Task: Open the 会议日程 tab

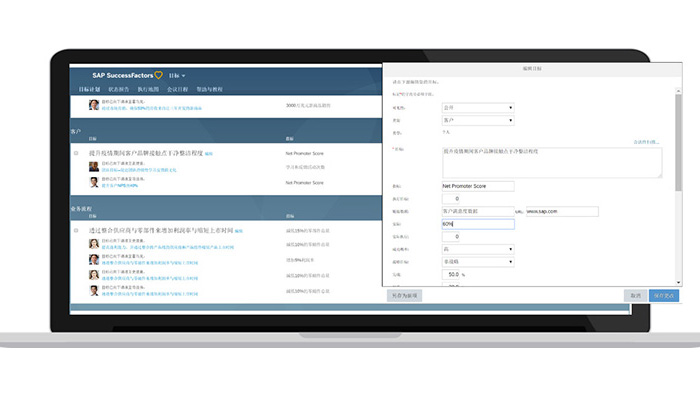Action: click(x=177, y=89)
